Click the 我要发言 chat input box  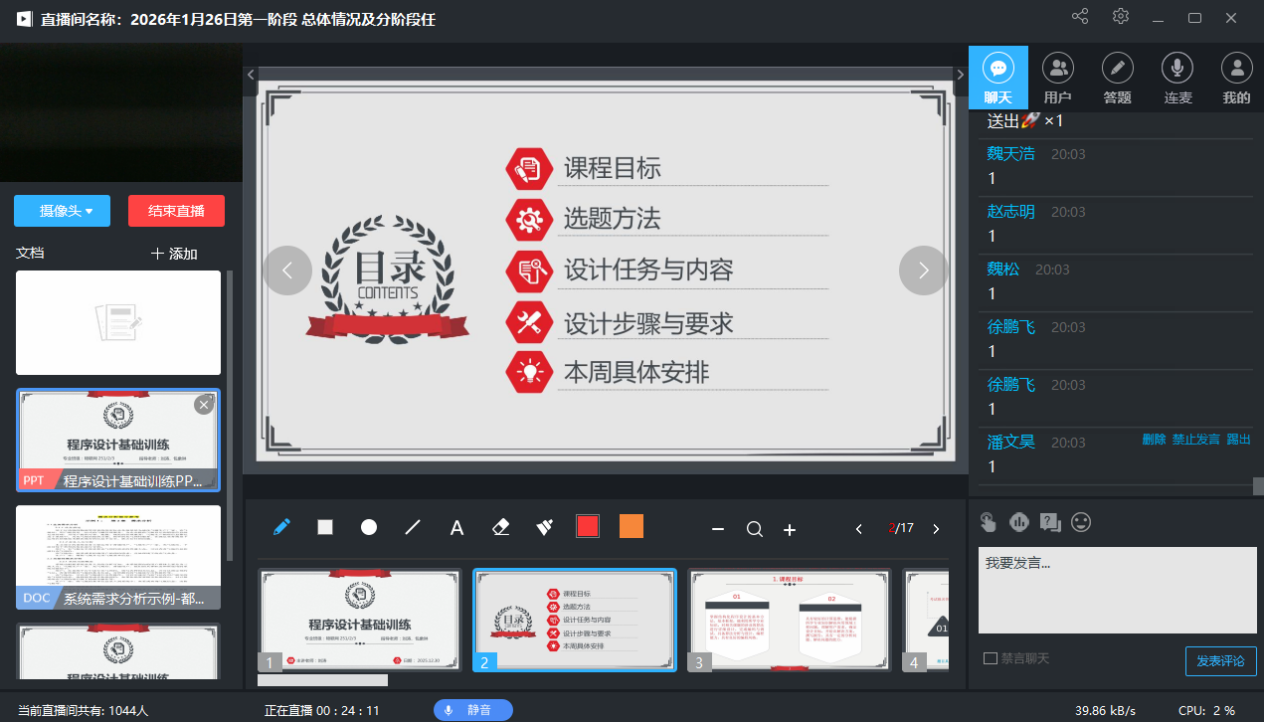(x=1117, y=590)
